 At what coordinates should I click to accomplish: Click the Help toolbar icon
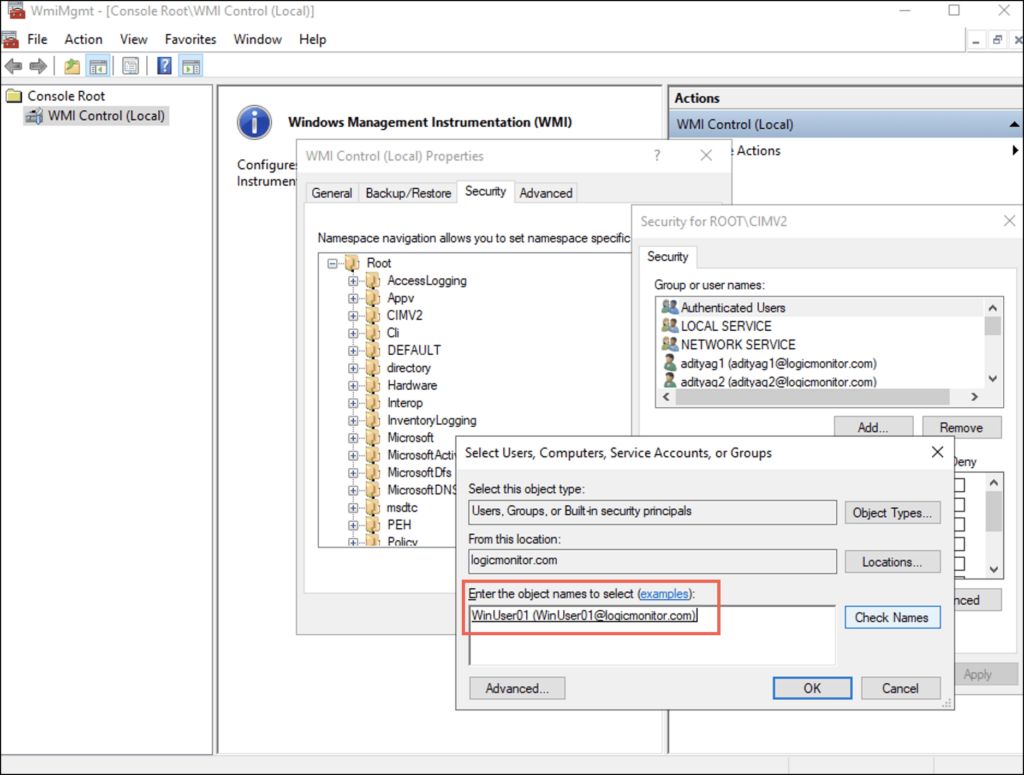click(164, 66)
